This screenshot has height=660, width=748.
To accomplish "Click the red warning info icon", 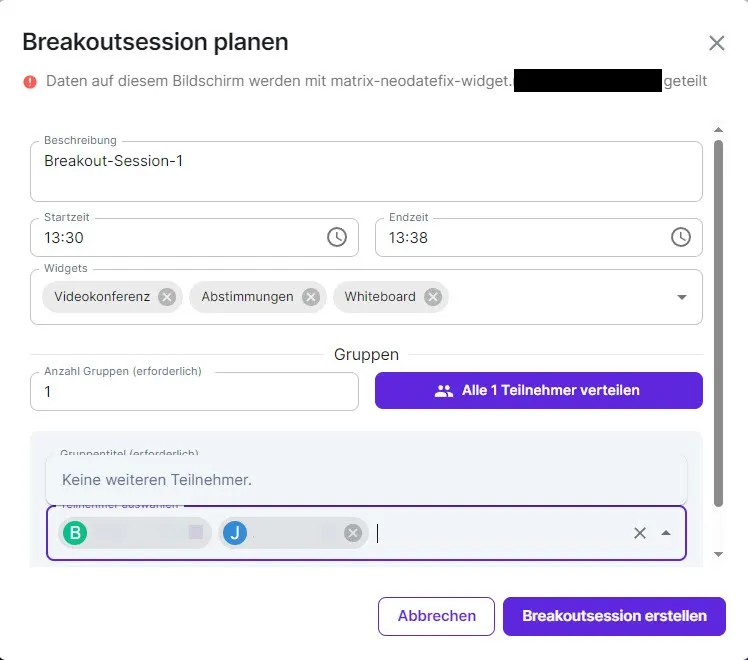I will (30, 81).
